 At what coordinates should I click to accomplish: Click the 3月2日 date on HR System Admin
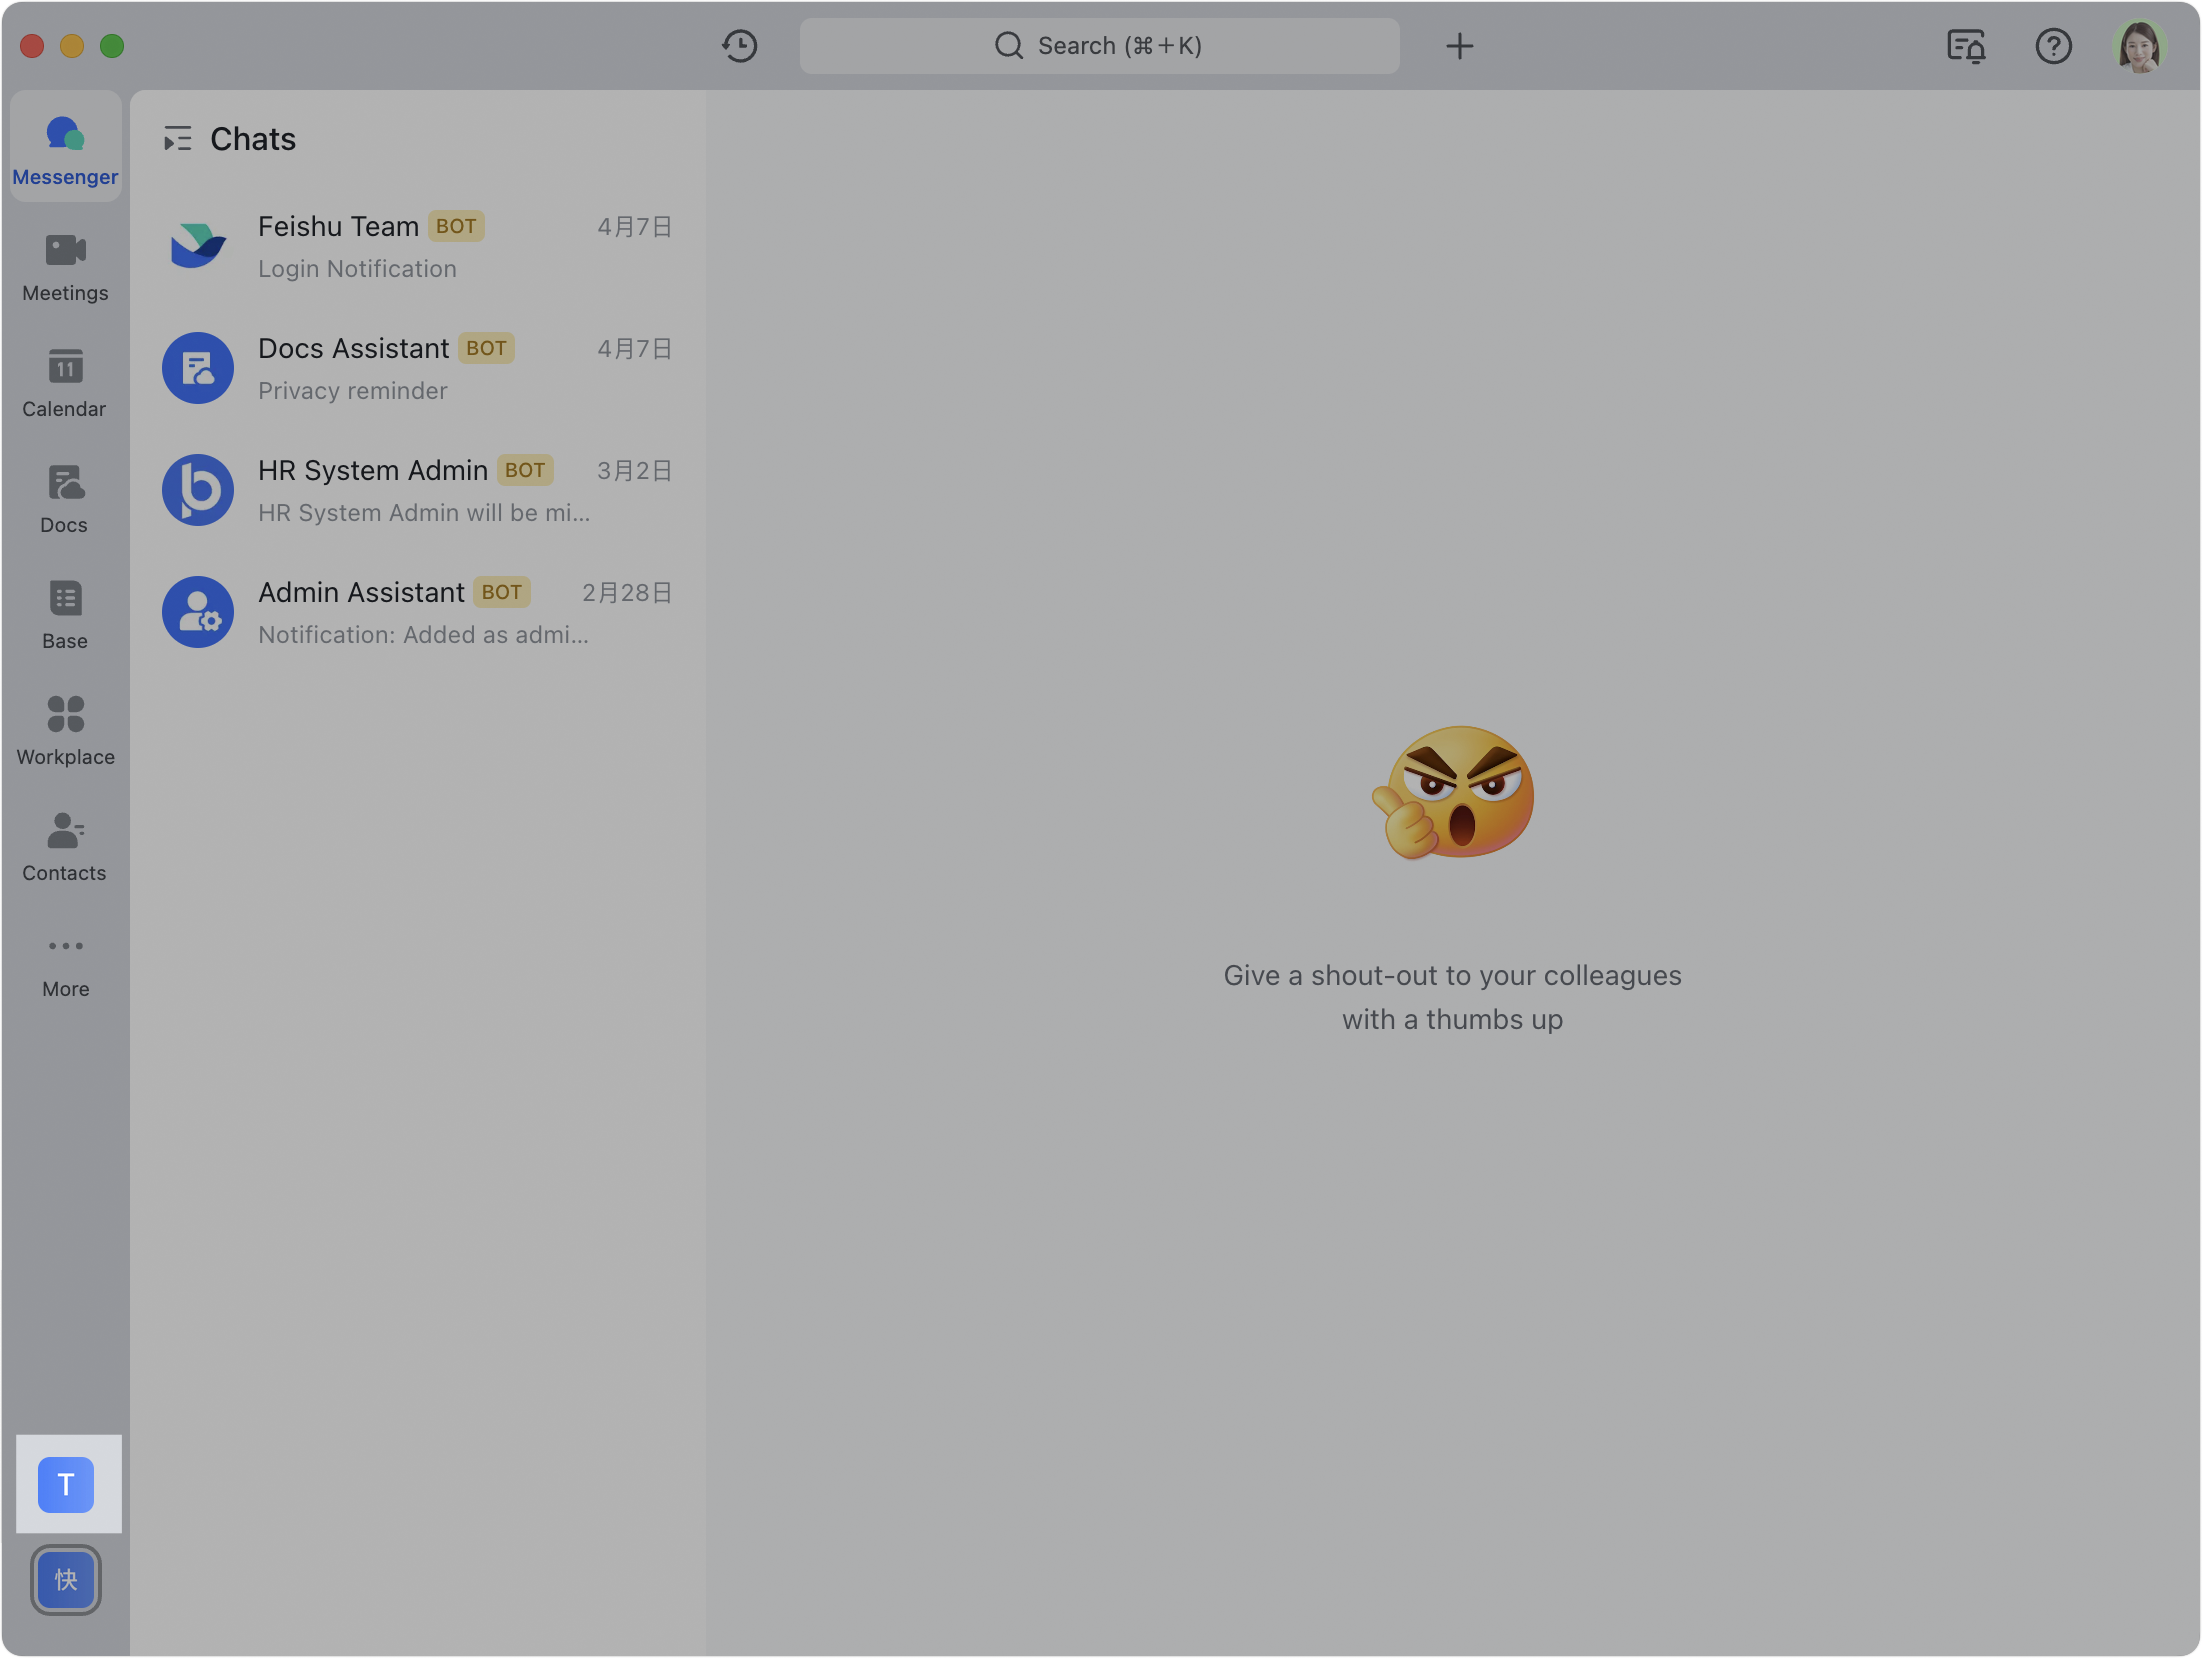(635, 471)
